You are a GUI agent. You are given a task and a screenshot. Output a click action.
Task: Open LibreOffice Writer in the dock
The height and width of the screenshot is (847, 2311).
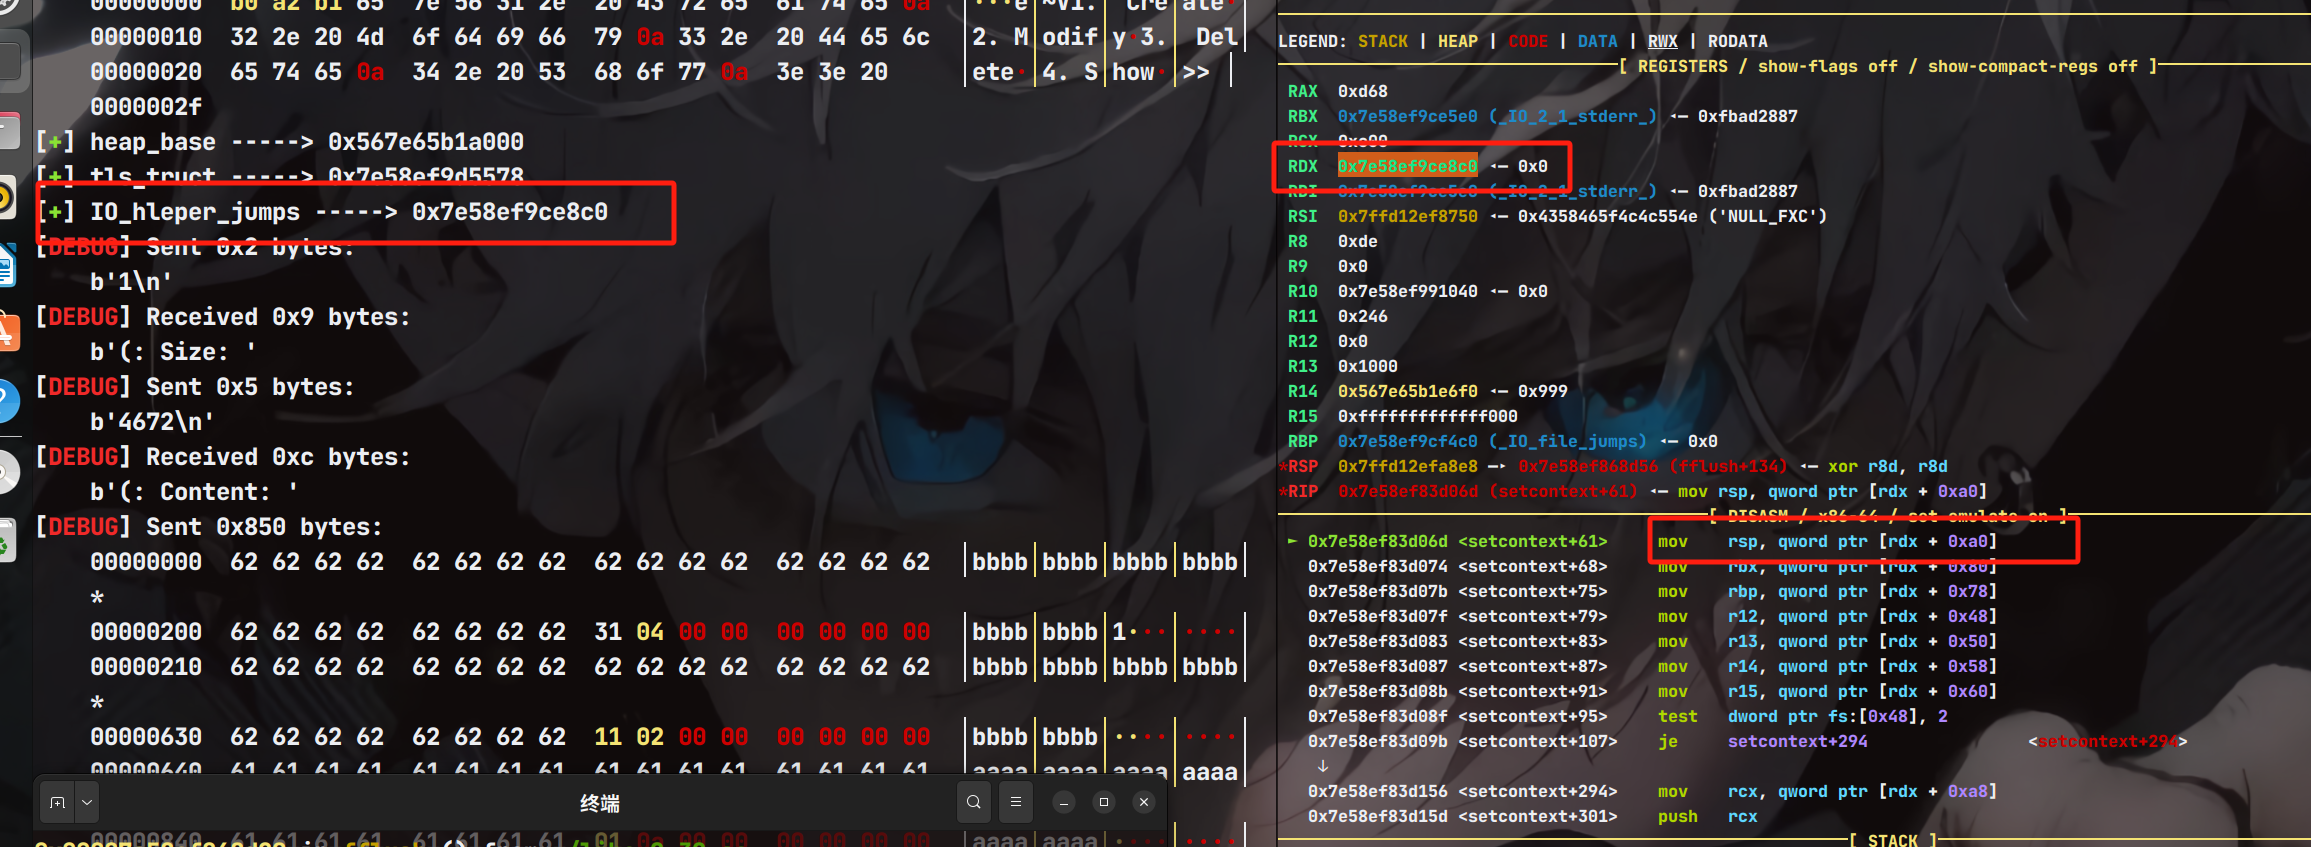(x=6, y=266)
